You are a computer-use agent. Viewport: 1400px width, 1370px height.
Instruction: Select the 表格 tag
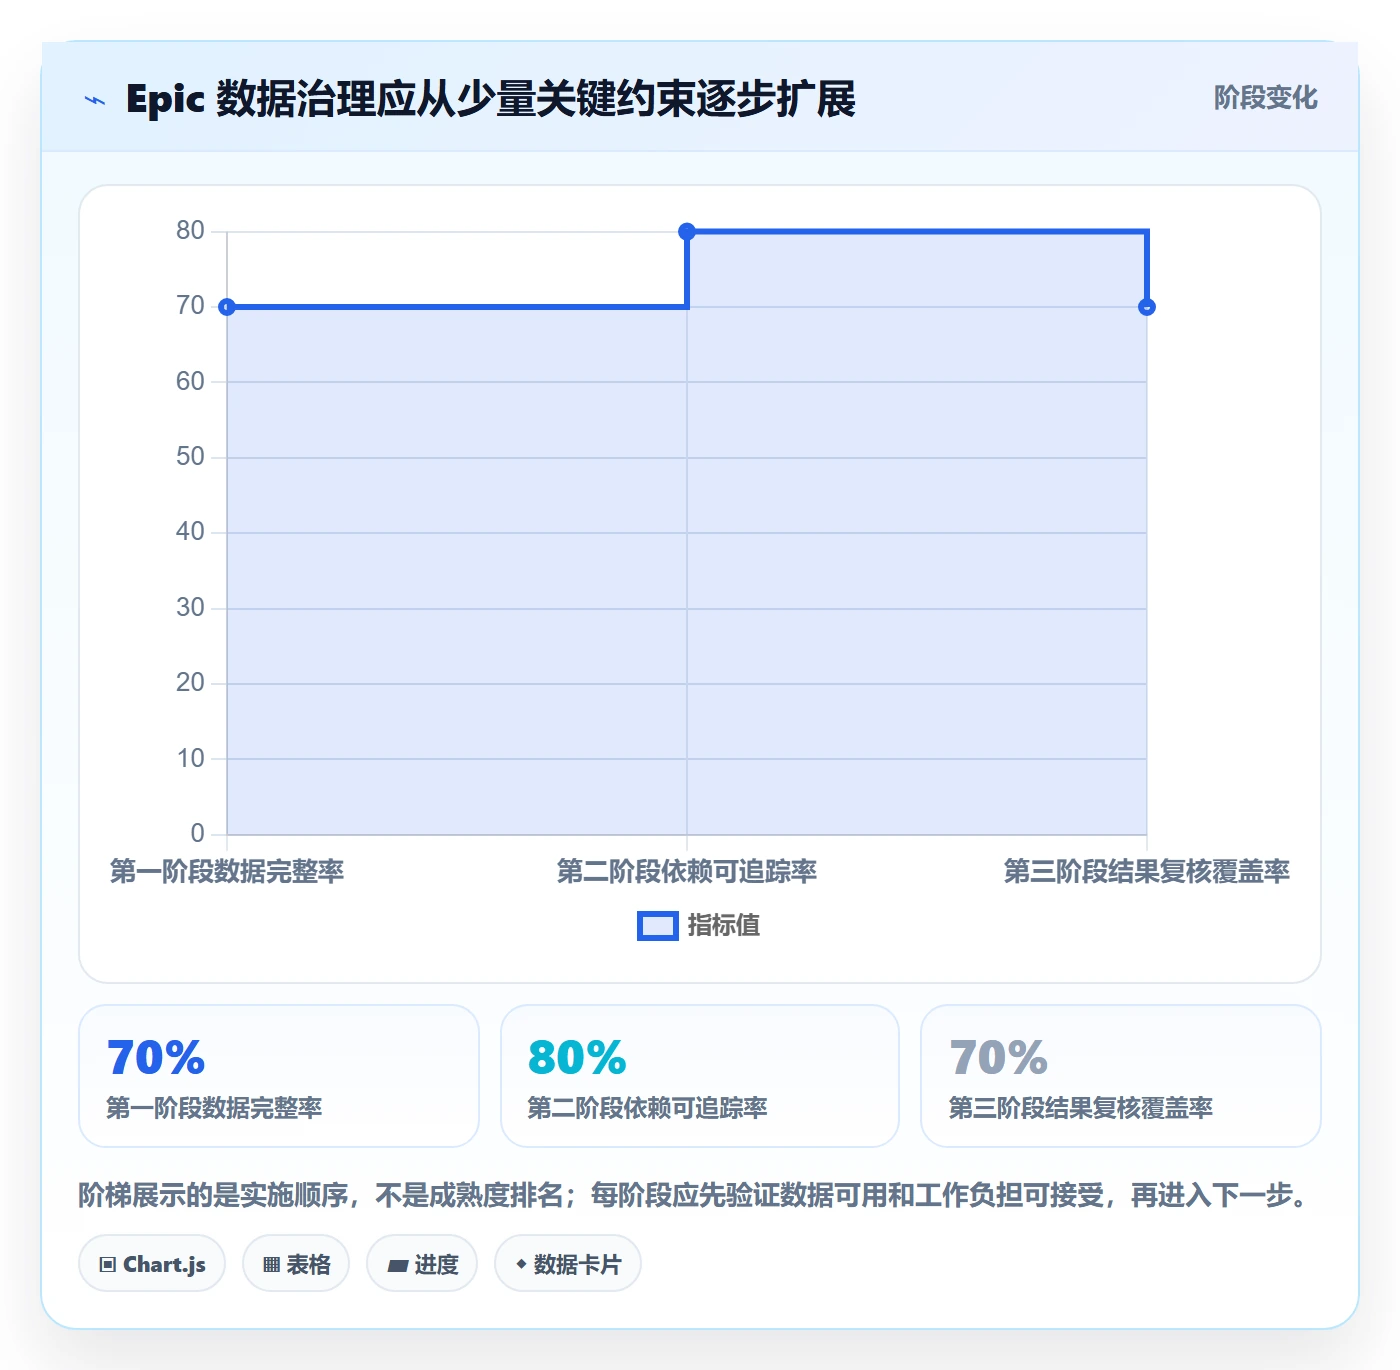click(296, 1264)
